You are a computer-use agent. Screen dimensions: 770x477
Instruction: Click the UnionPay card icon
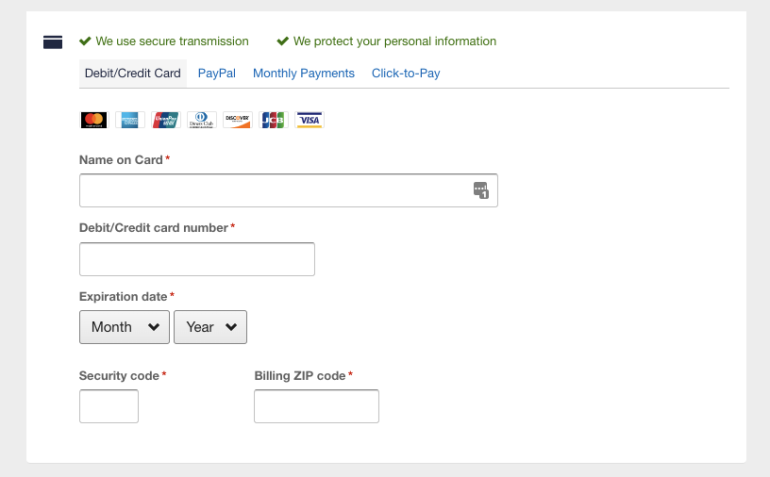coord(166,120)
